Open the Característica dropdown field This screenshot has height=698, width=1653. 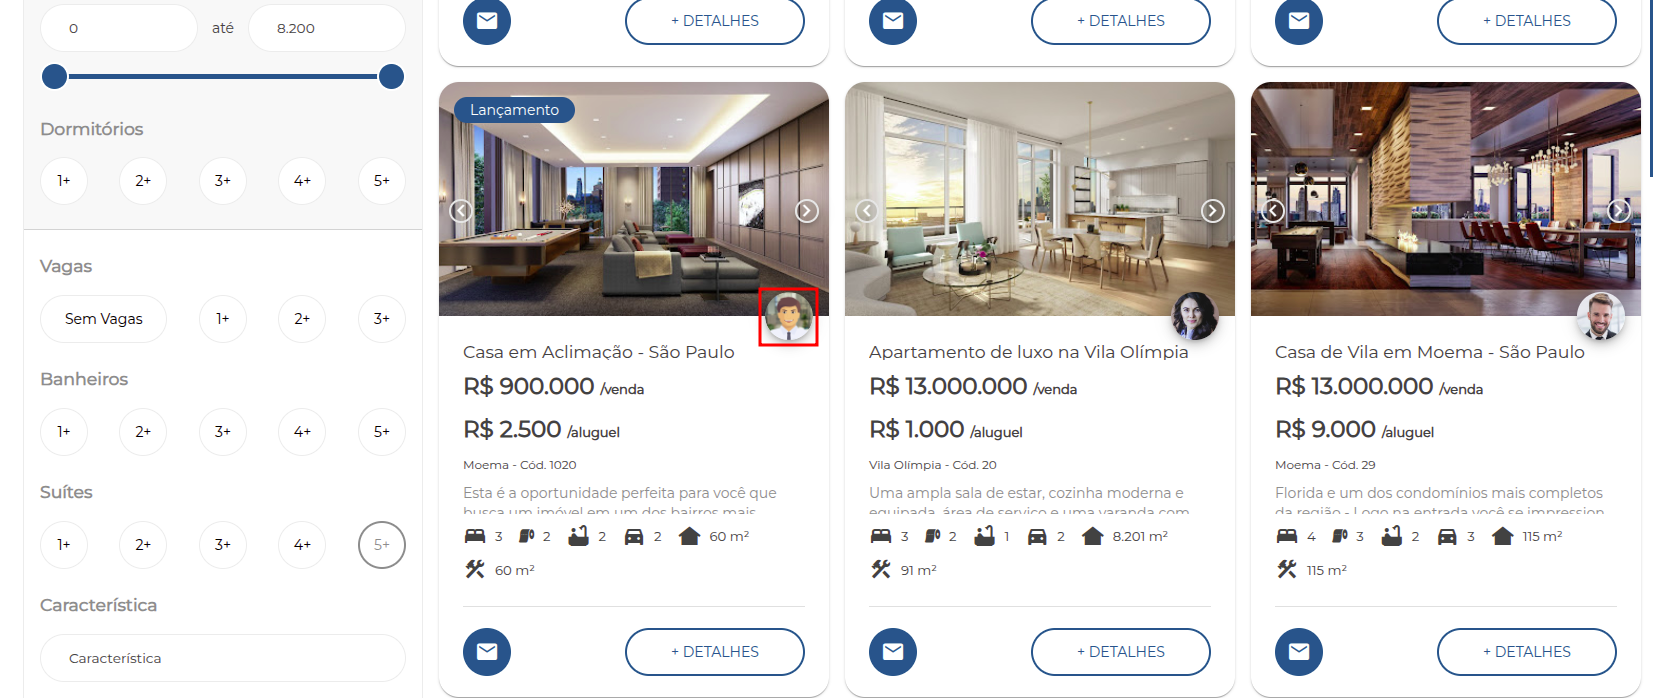click(223, 658)
